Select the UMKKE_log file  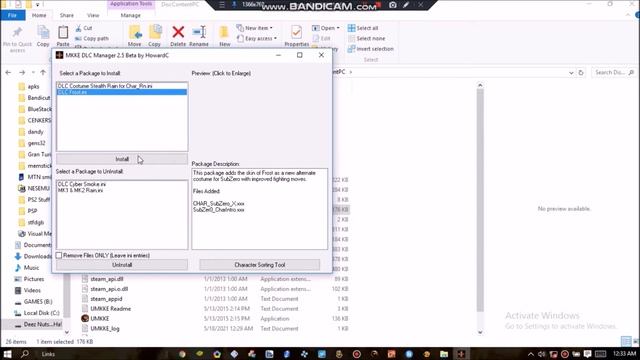105,329
